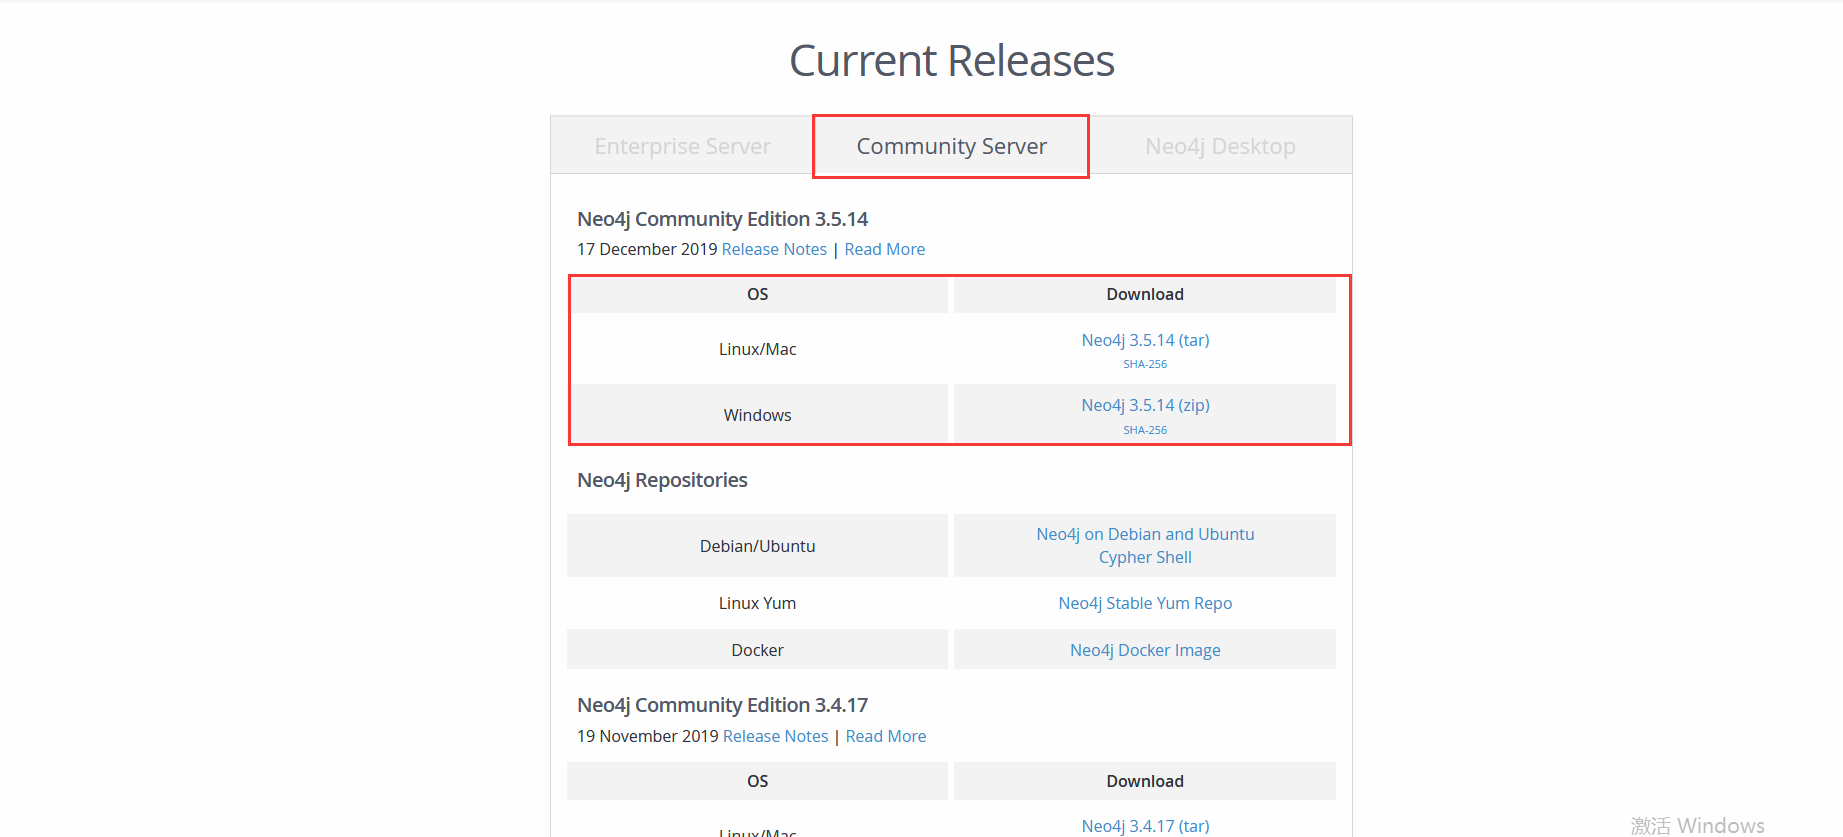The width and height of the screenshot is (1843, 837).
Task: Click the Download column header for 3.4.17
Action: (x=1145, y=781)
